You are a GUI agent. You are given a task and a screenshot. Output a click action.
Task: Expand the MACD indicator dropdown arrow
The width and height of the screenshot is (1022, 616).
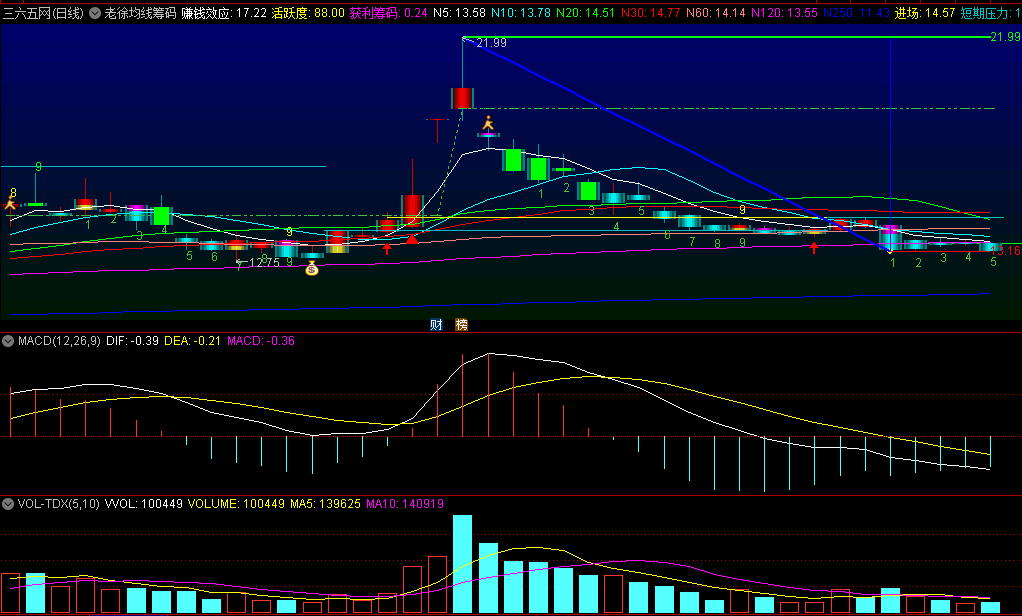coord(8,341)
